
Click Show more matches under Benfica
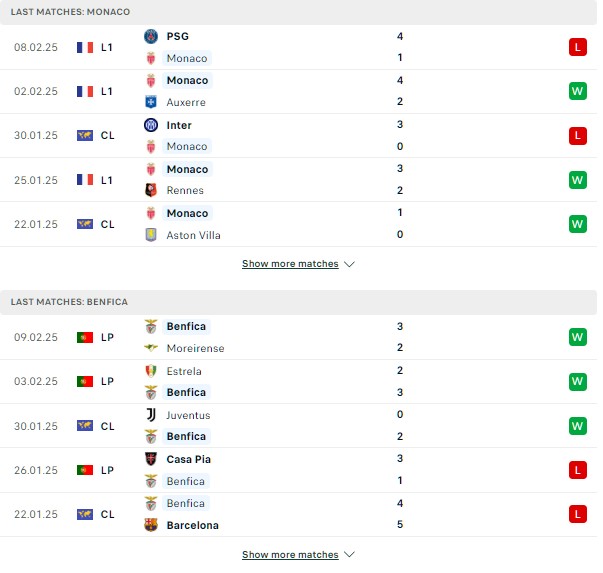click(x=290, y=555)
